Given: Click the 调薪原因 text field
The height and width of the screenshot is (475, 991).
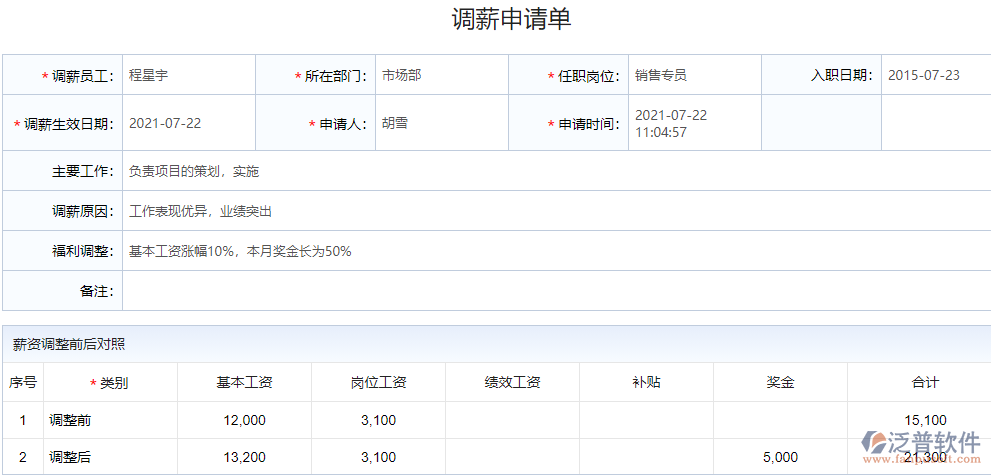Looking at the screenshot, I should pyautogui.click(x=555, y=211).
